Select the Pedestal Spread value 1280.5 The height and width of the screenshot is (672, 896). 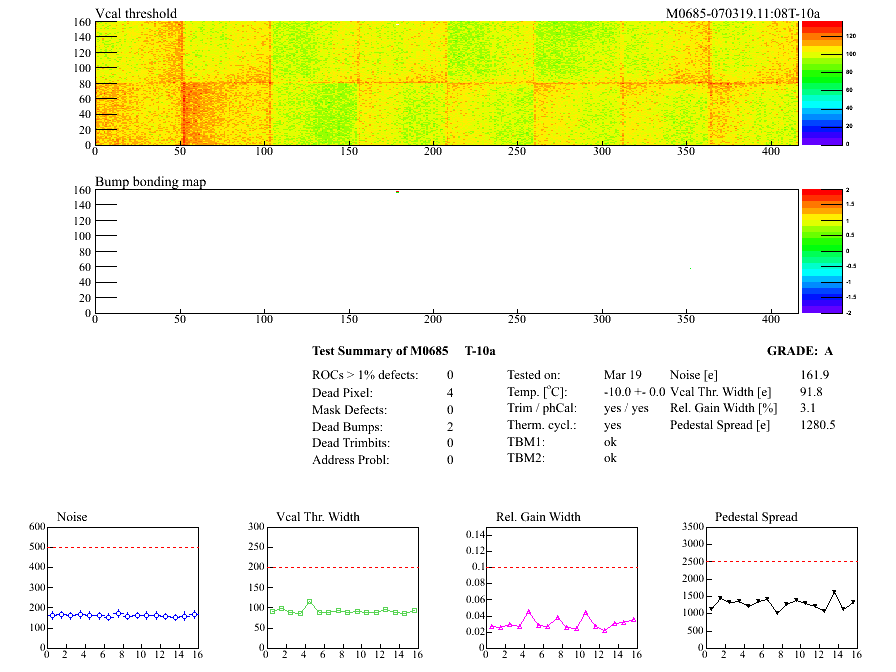(x=817, y=425)
